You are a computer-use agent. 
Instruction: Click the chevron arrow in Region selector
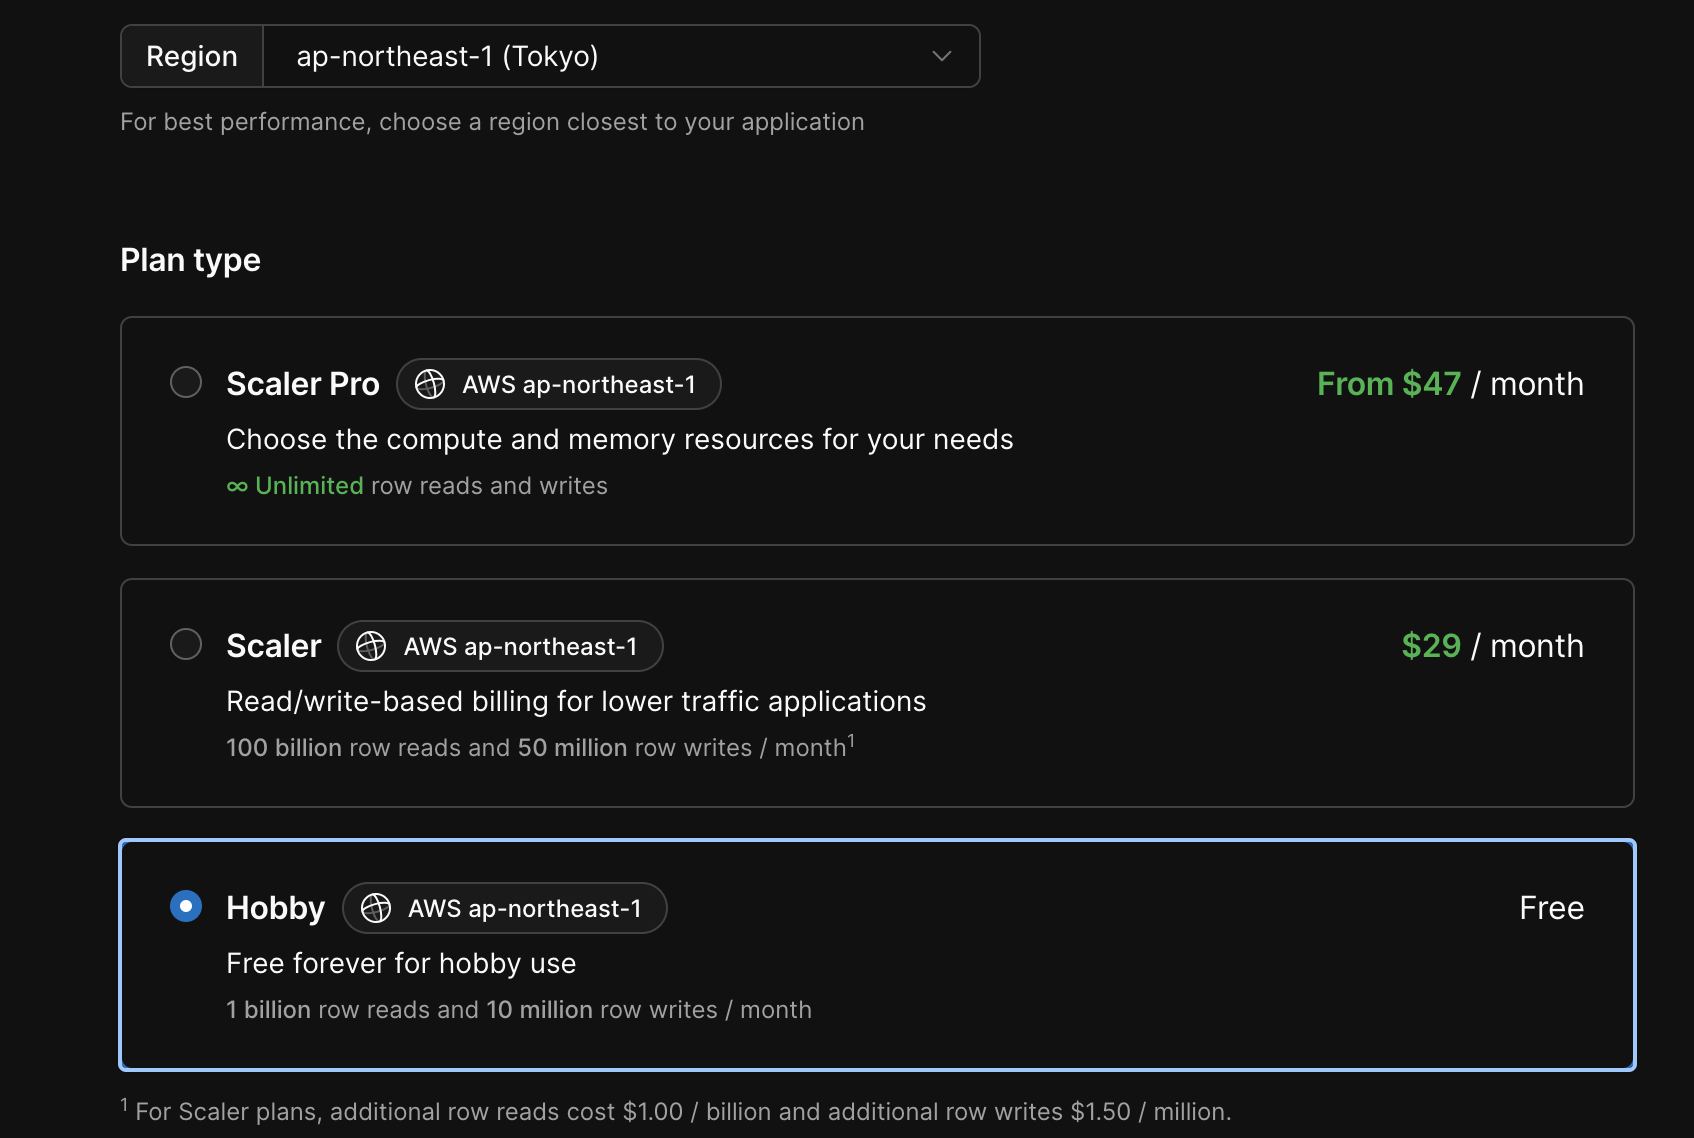click(941, 56)
